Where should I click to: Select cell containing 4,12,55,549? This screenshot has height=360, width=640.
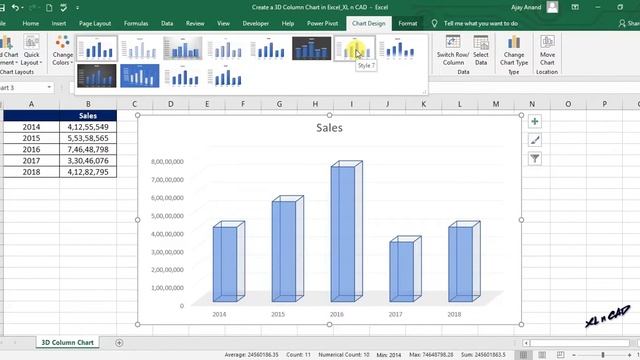[x=88, y=127]
